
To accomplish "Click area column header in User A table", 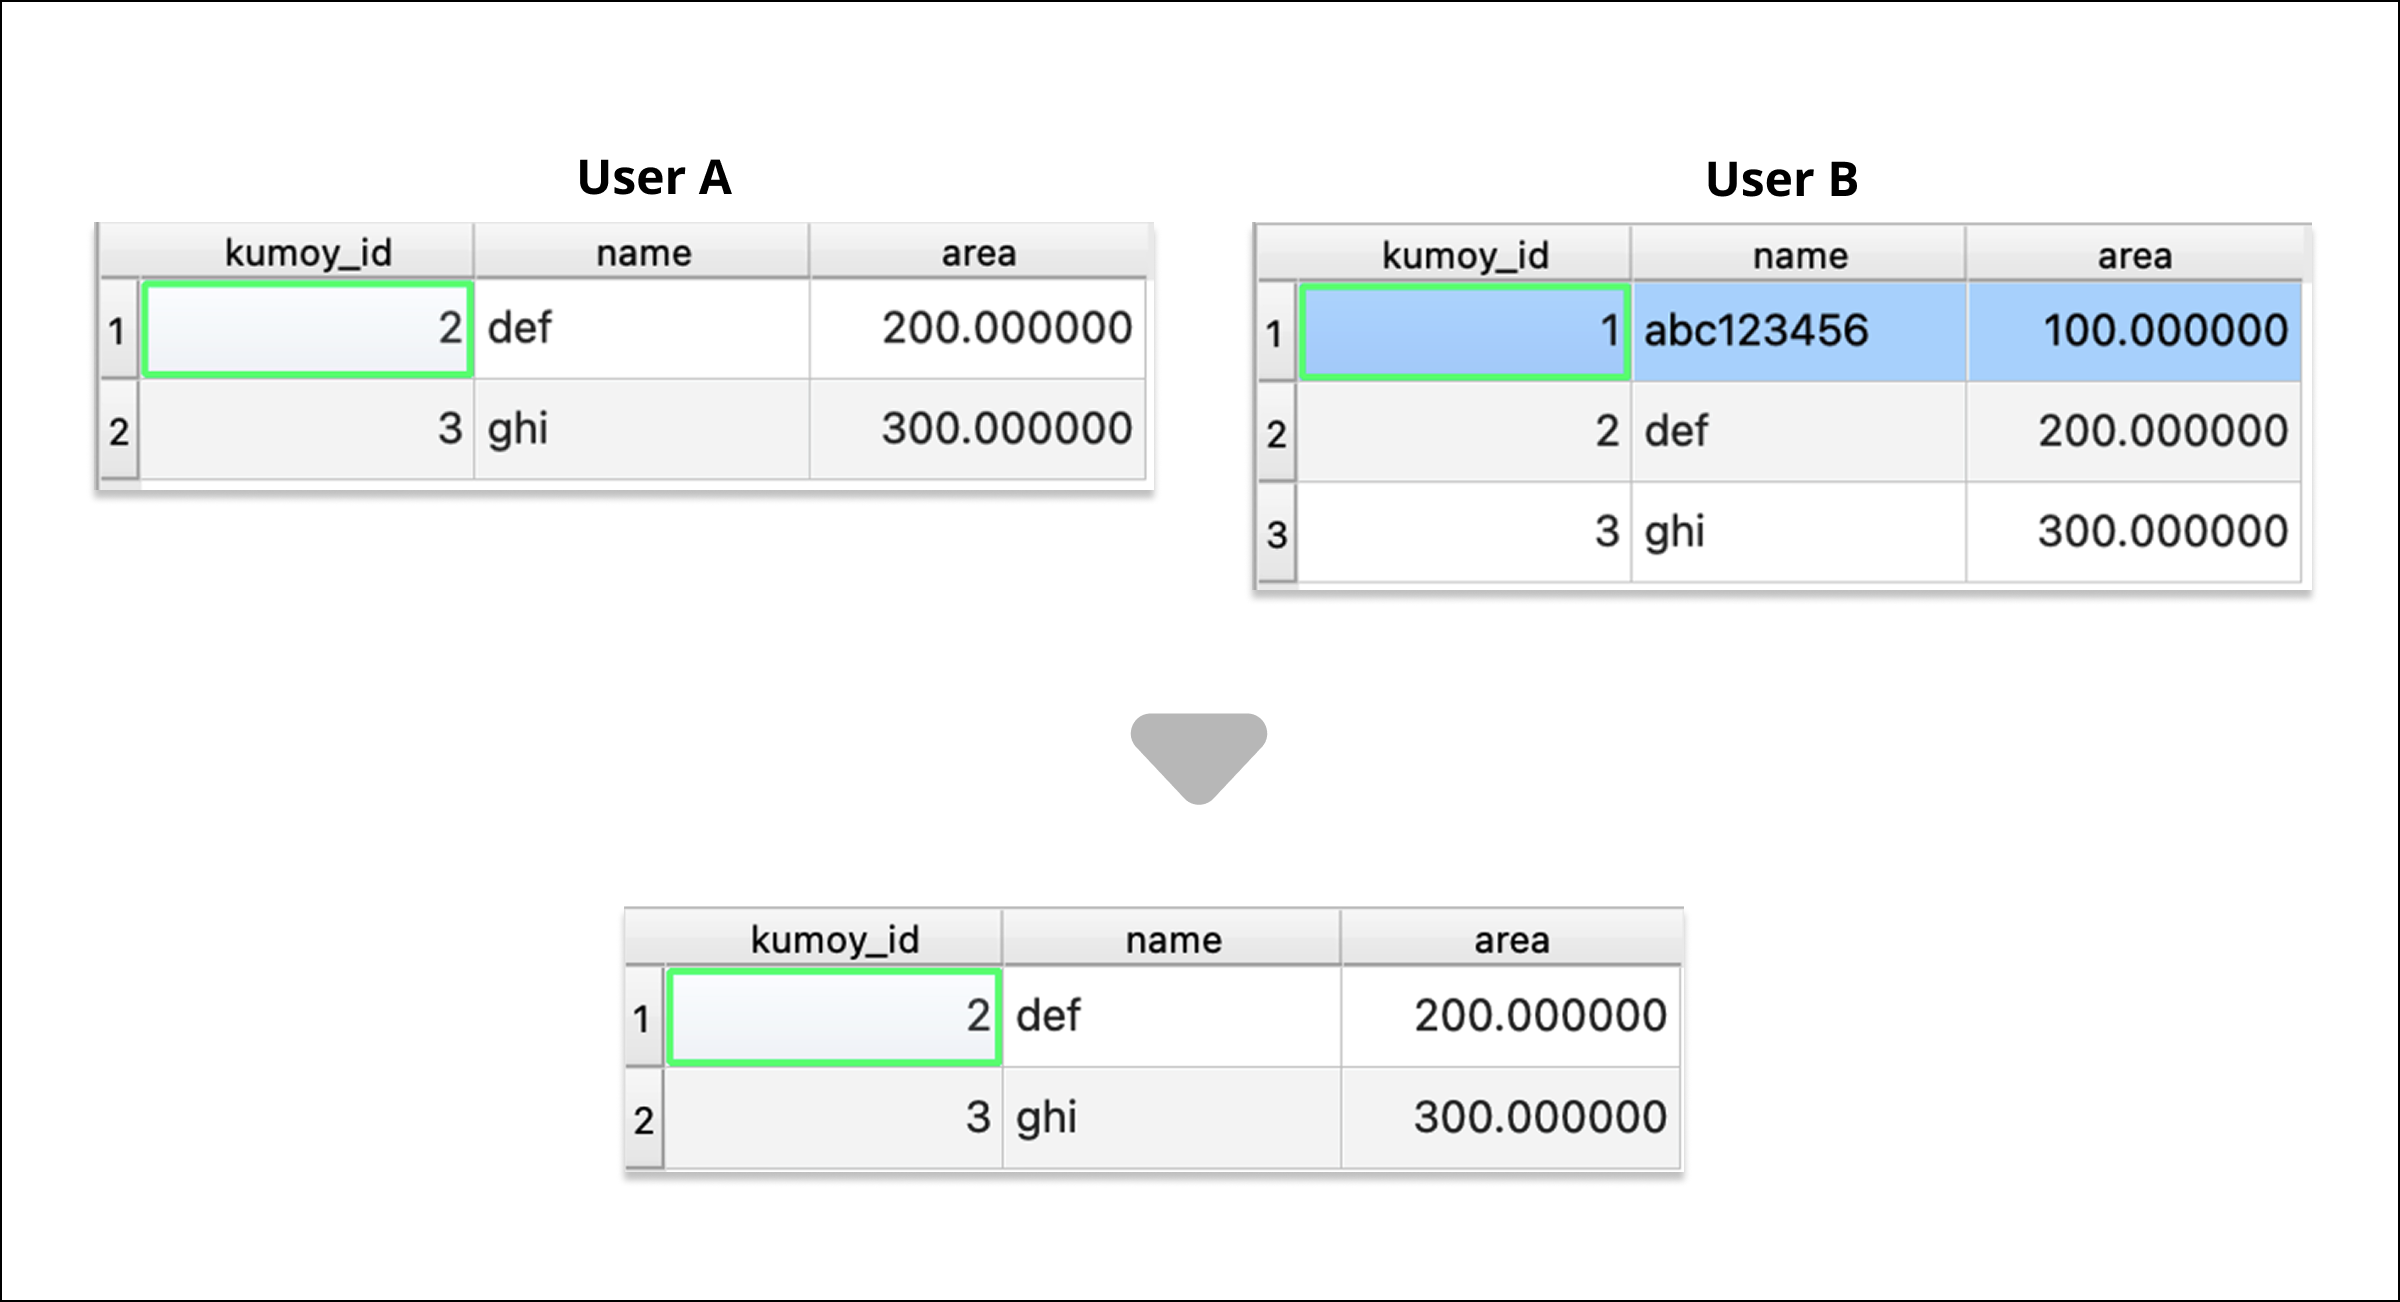I will tap(978, 252).
